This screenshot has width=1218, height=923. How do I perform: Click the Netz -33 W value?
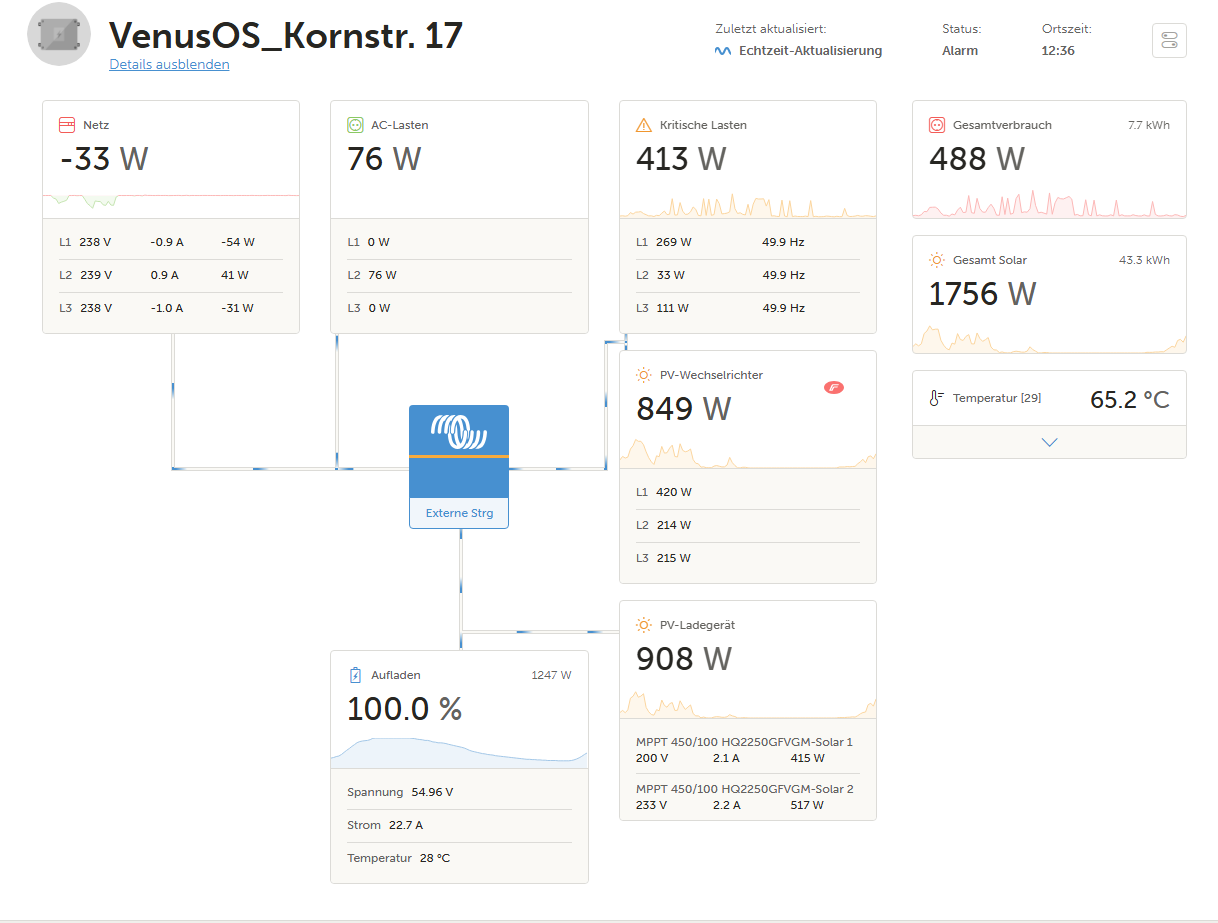tap(104, 158)
